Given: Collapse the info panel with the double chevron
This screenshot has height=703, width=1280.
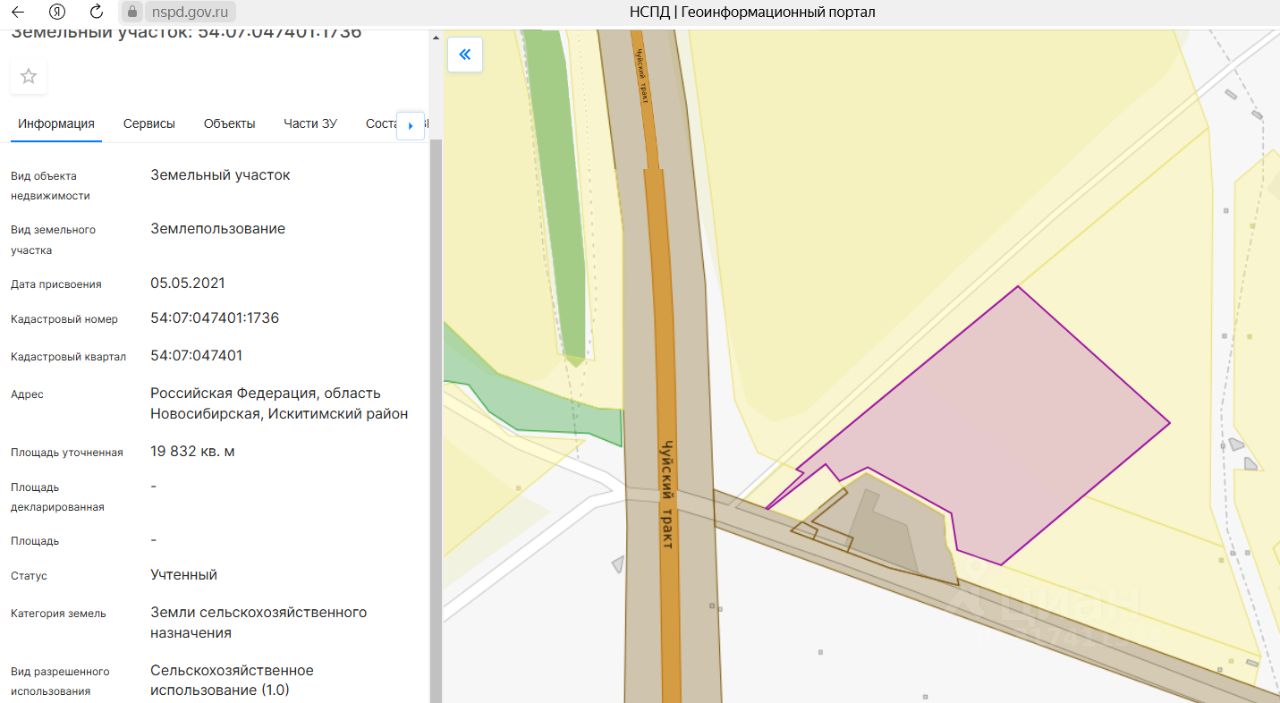Looking at the screenshot, I should pos(465,55).
